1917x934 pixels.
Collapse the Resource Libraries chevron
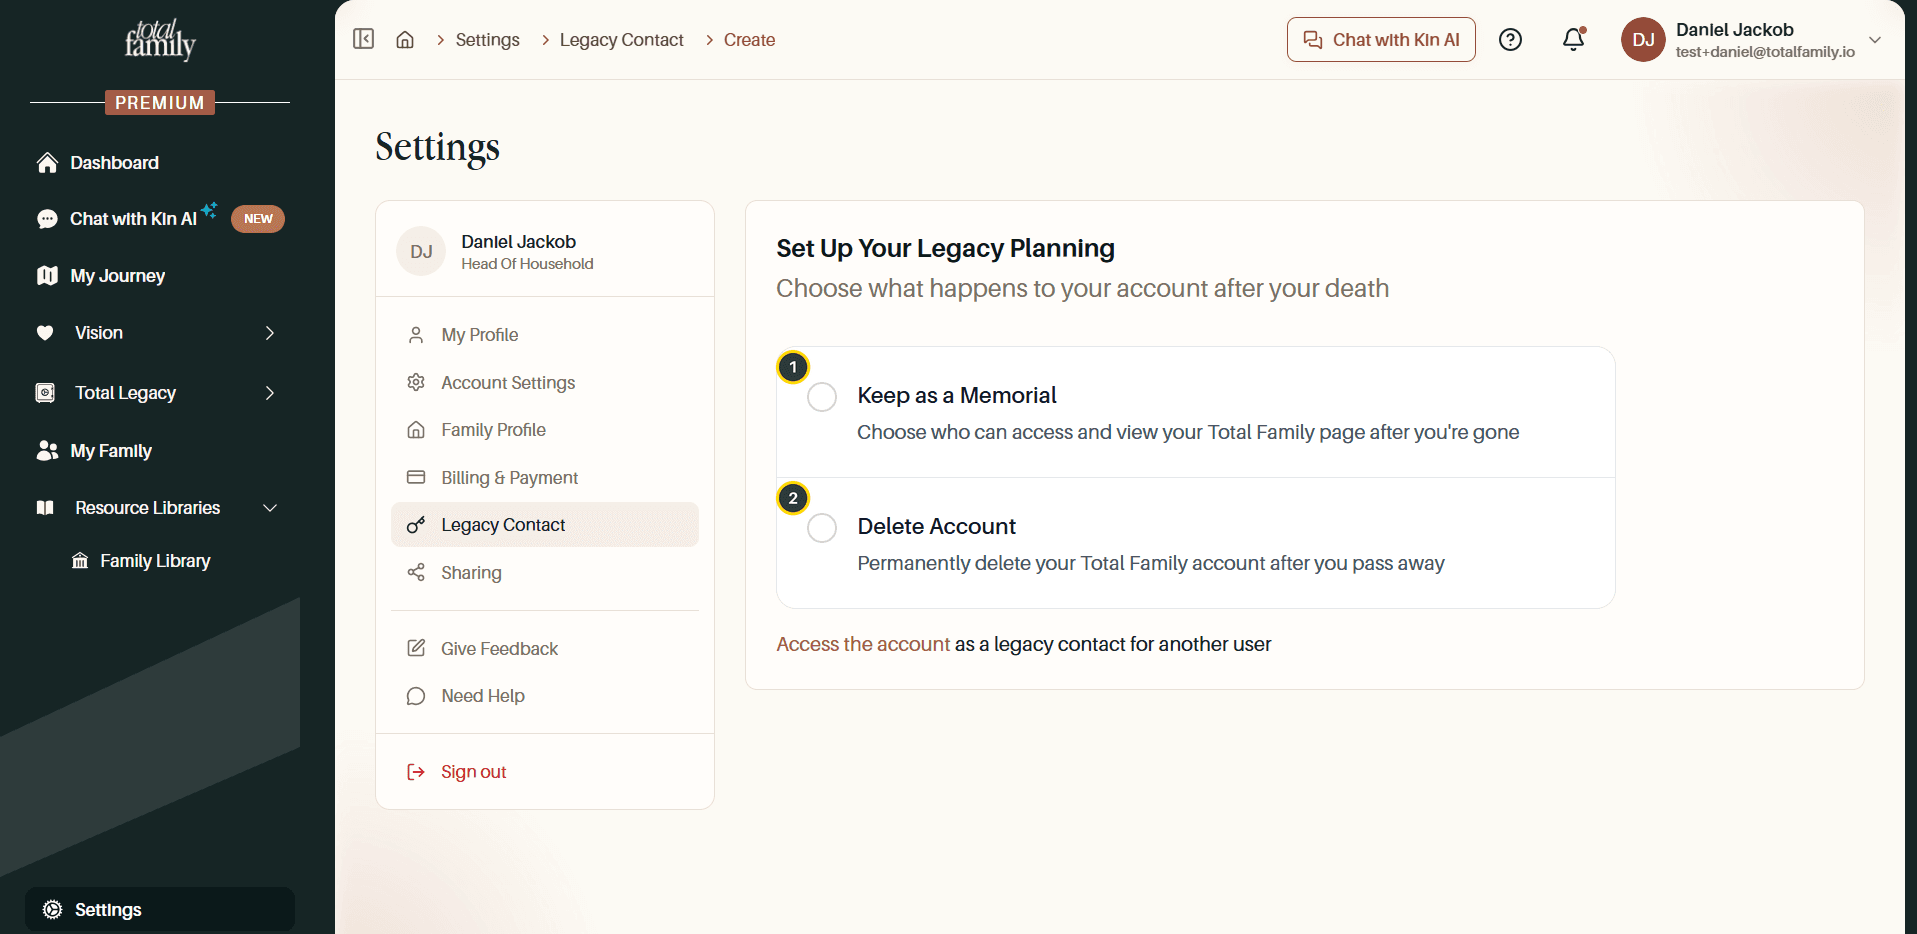pyautogui.click(x=270, y=508)
